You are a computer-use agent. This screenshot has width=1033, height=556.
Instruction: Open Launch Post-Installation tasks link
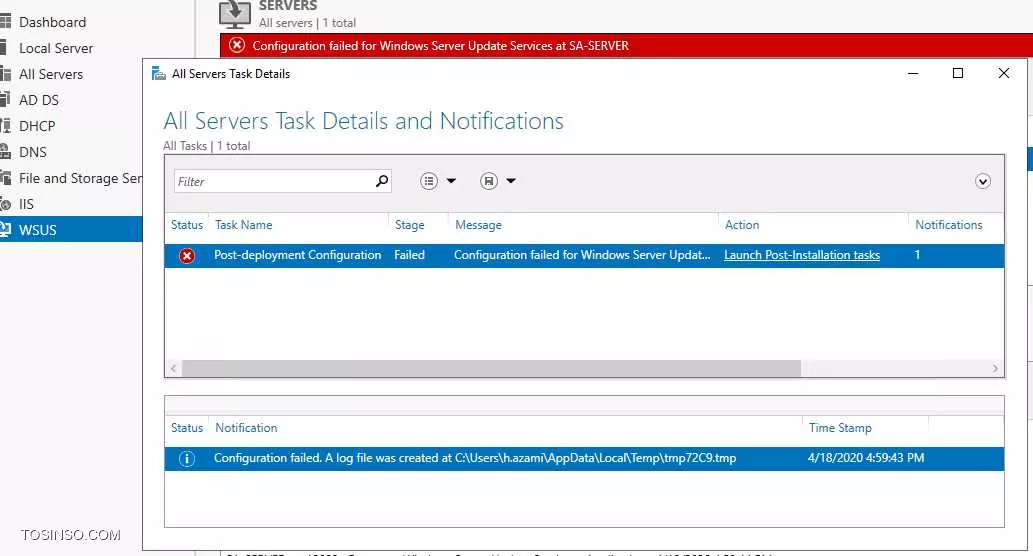(802, 255)
